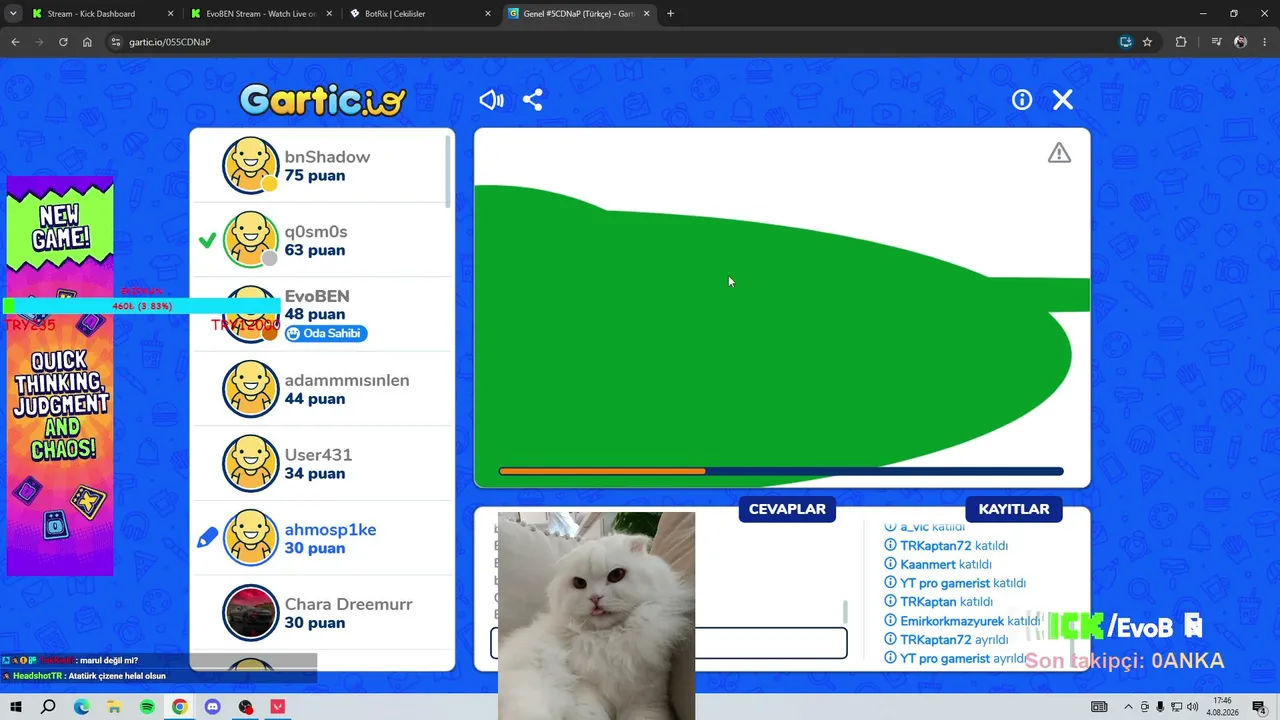Click 'Kaanmert katıldı' log entry
This screenshot has height=720, width=1280.
938,564
